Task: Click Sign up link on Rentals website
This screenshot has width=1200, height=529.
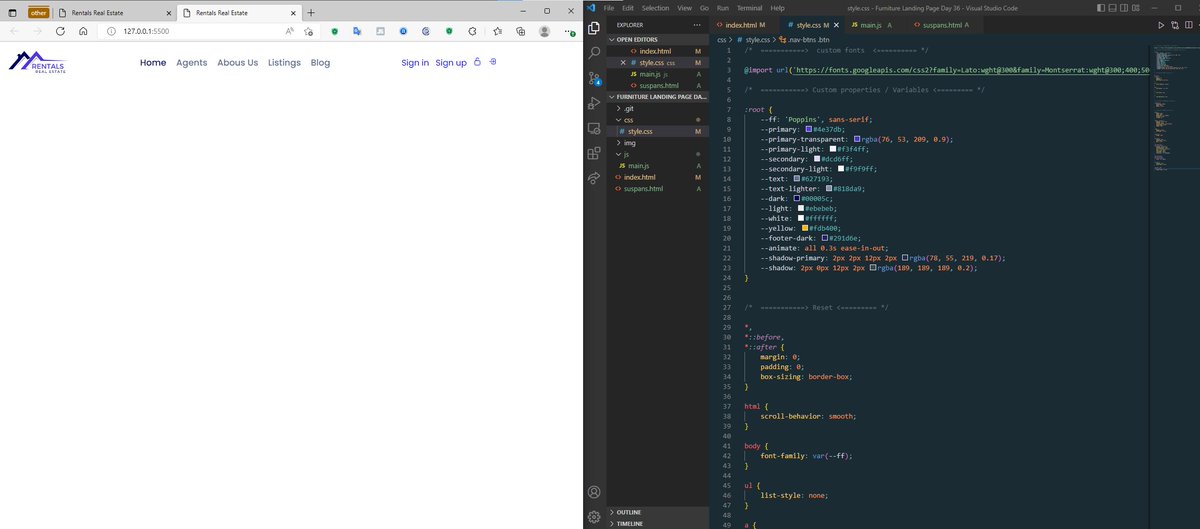Action: click(x=451, y=63)
